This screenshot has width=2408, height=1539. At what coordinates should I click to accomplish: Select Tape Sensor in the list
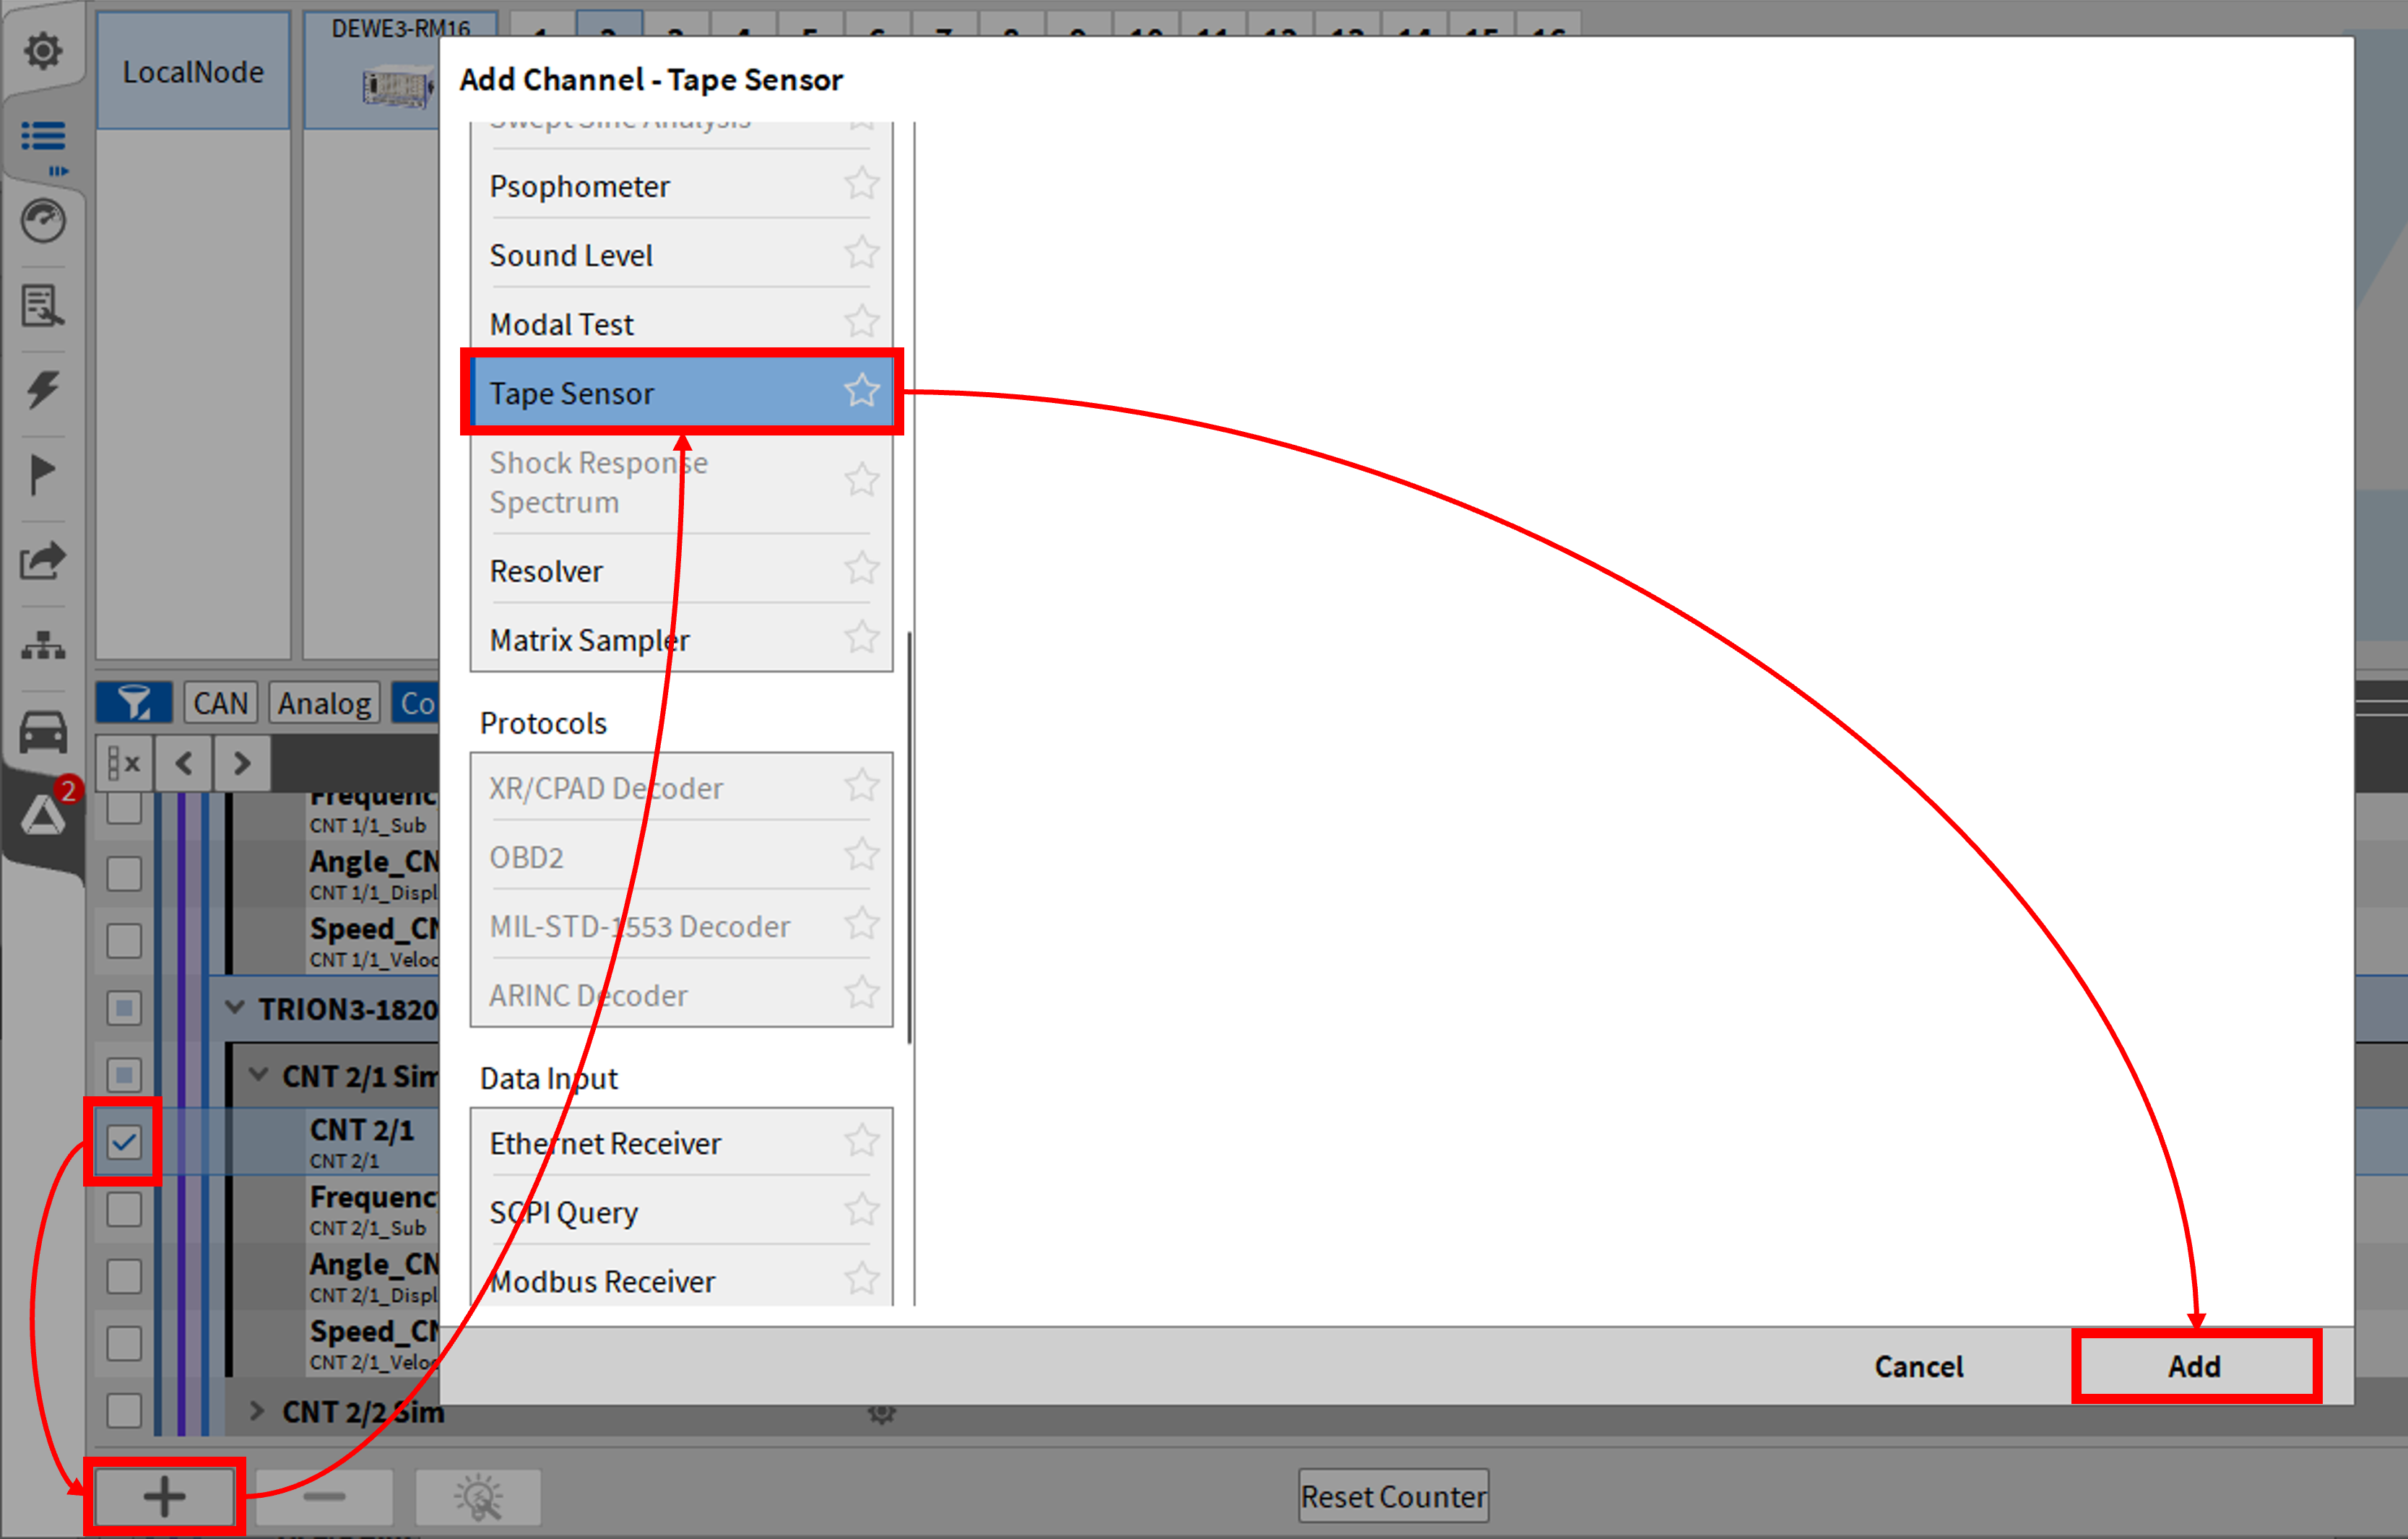(681, 392)
